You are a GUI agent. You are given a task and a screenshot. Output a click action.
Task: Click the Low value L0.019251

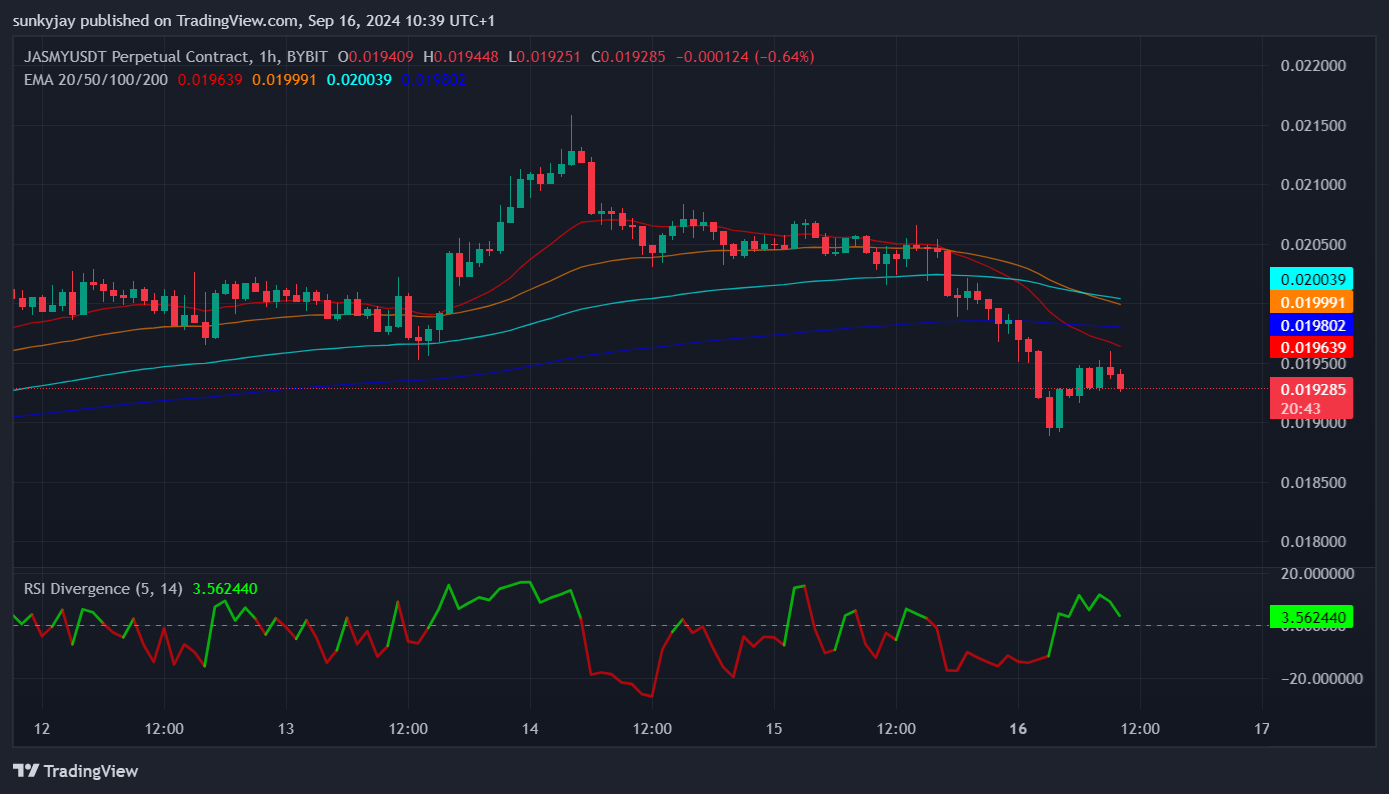coord(546,56)
